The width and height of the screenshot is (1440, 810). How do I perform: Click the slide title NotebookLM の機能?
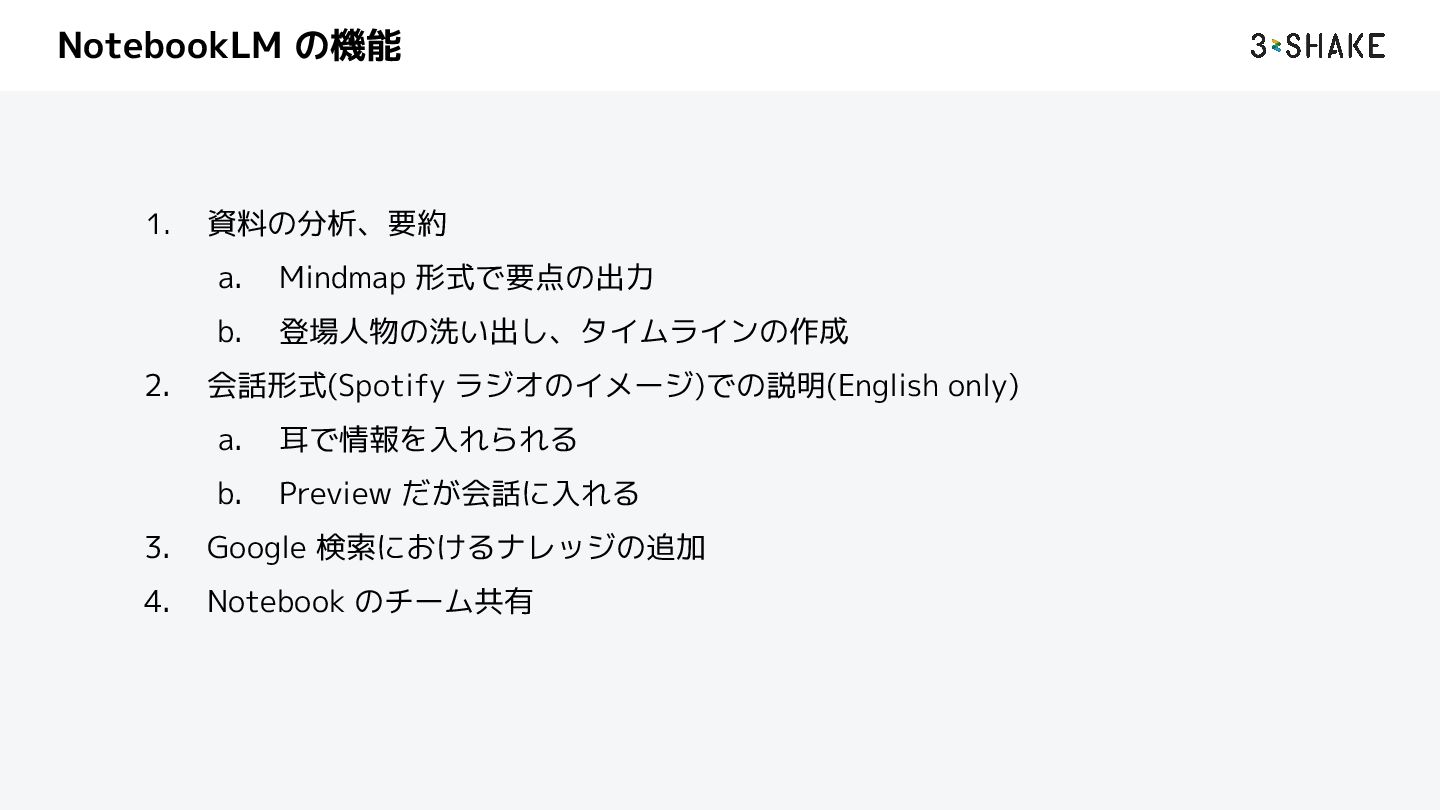pyautogui.click(x=229, y=45)
